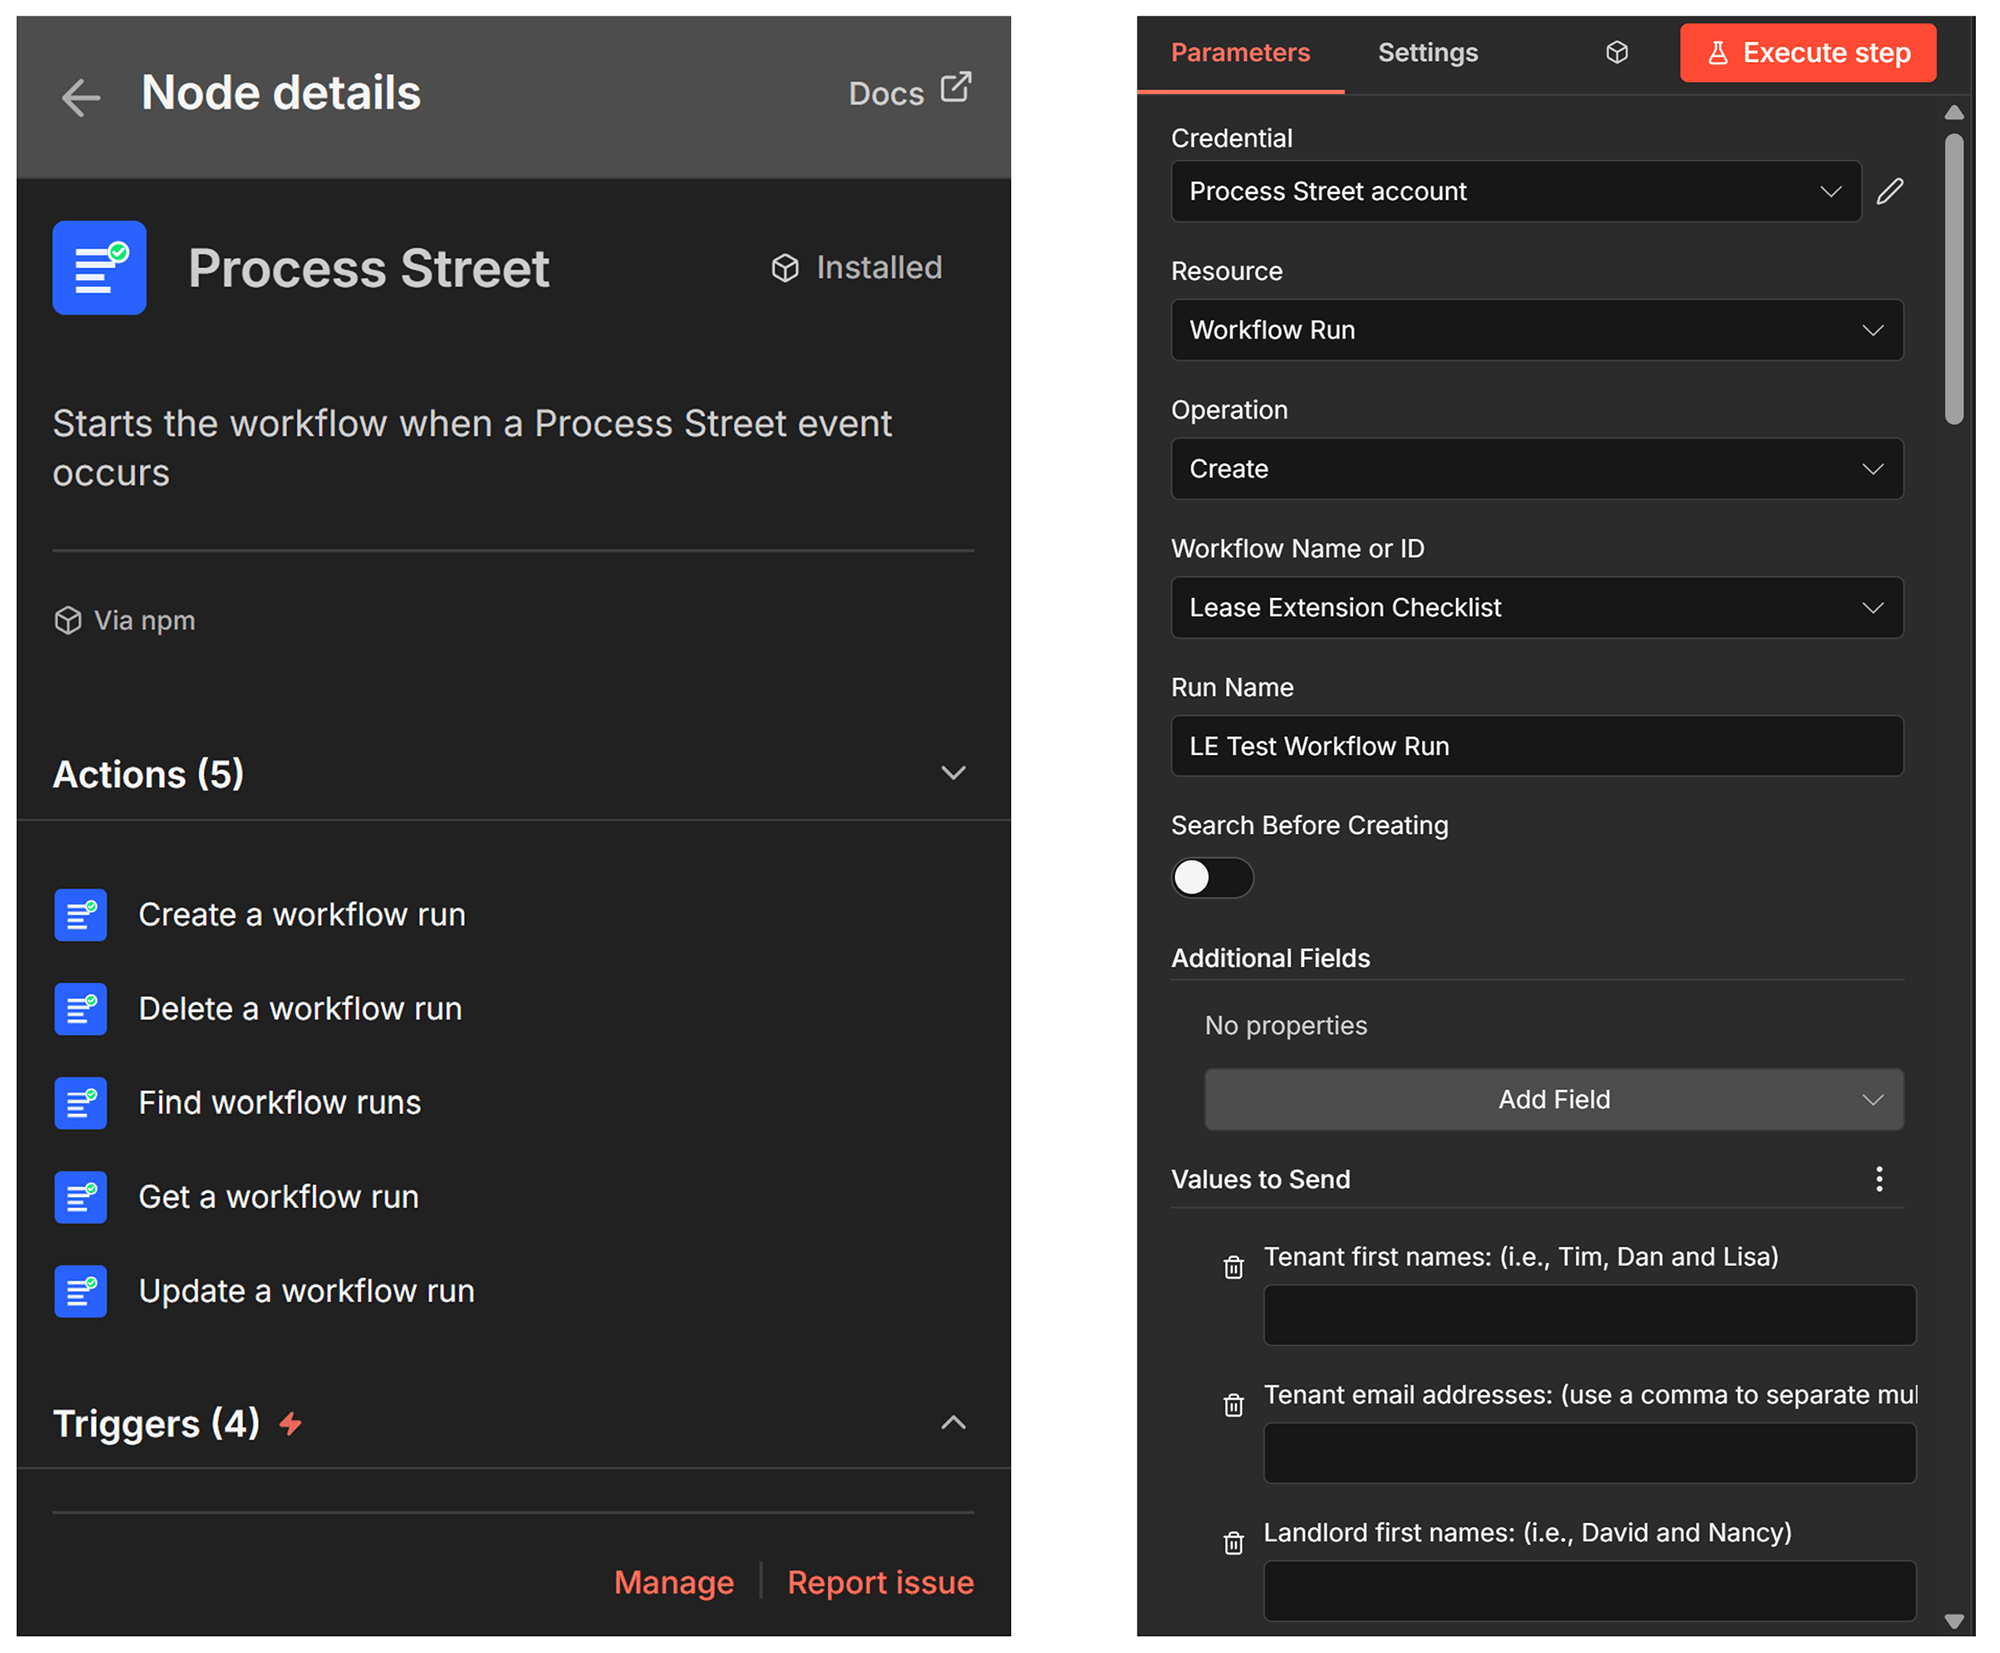Click the Tenant first names input field
The height and width of the screenshot is (1653, 2000).
tap(1589, 1315)
